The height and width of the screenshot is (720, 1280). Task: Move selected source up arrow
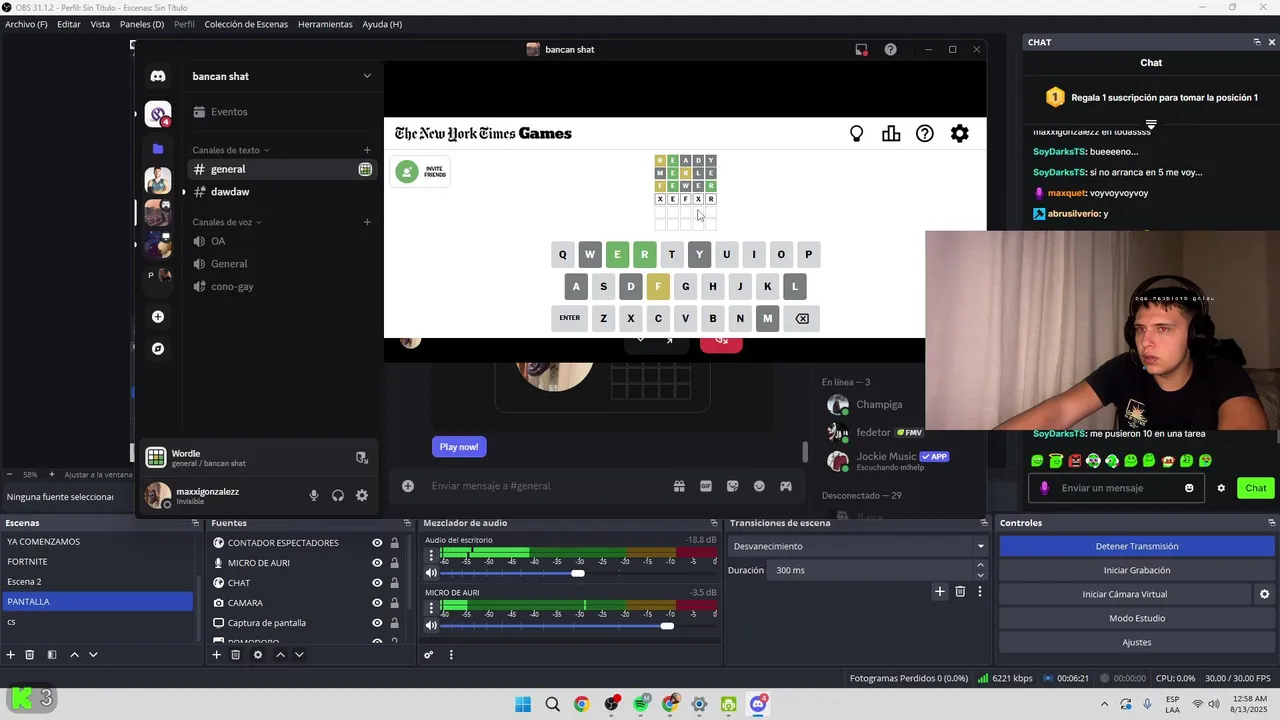click(280, 655)
